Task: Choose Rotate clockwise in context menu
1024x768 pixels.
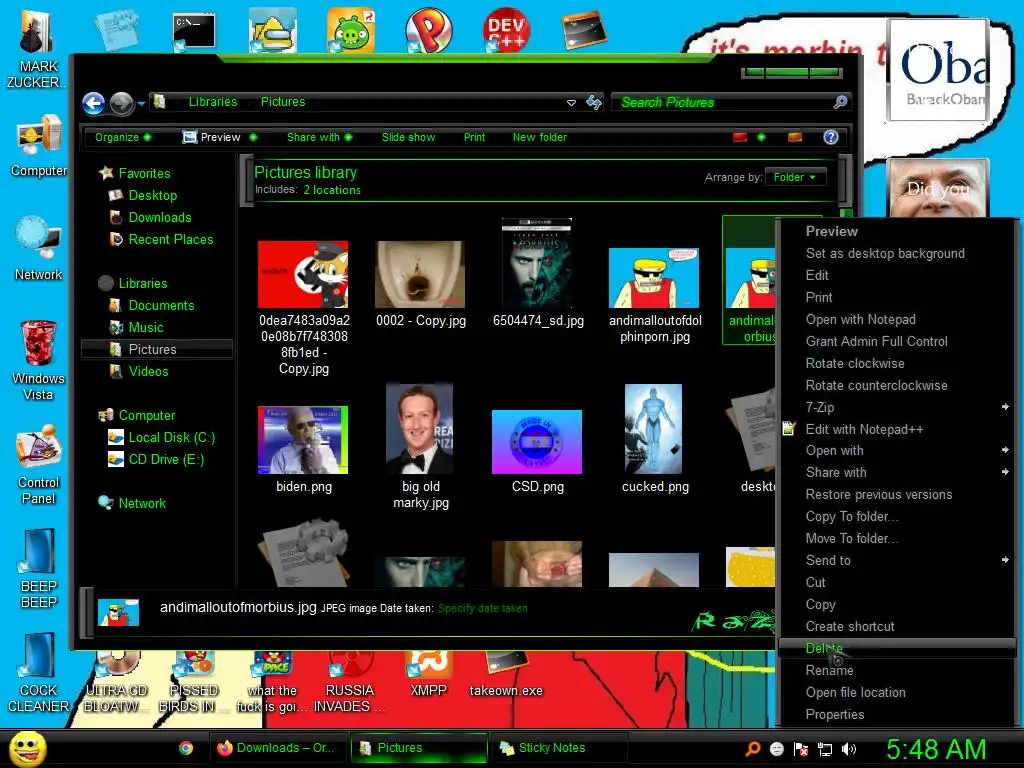Action: coord(897,363)
